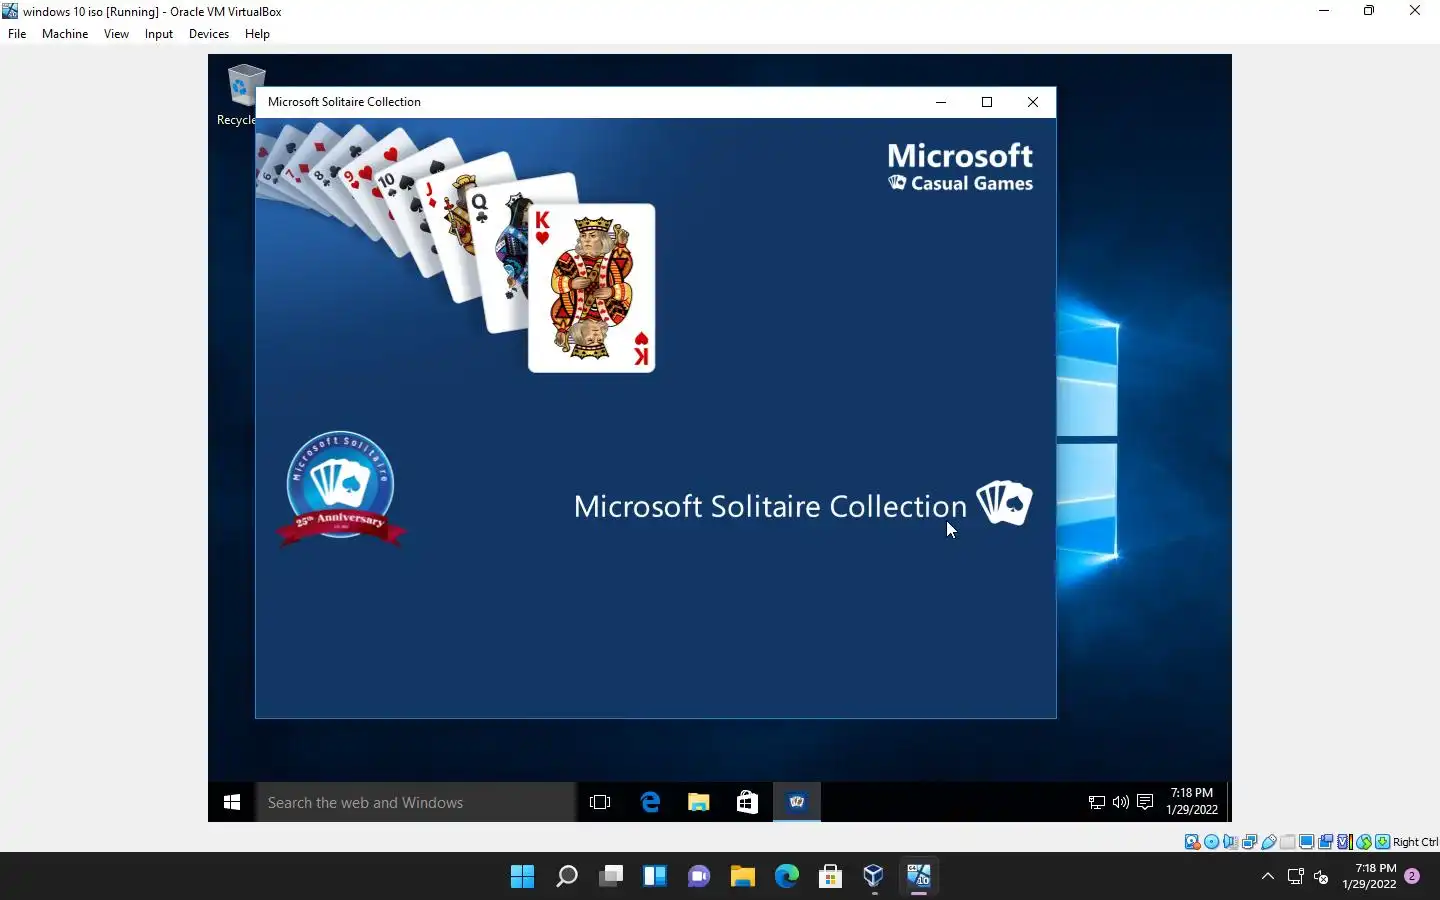Viewport: 1440px width, 900px height.
Task: Click the VirtualBox mouse integration indicator
Action: tap(1364, 842)
